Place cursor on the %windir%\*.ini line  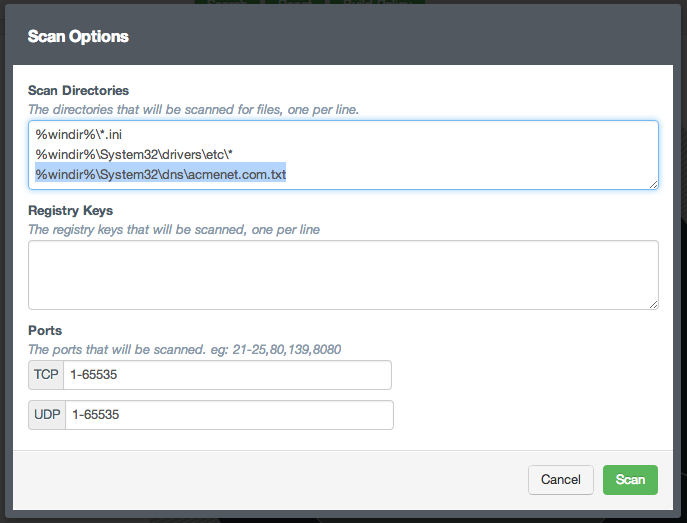click(x=79, y=134)
